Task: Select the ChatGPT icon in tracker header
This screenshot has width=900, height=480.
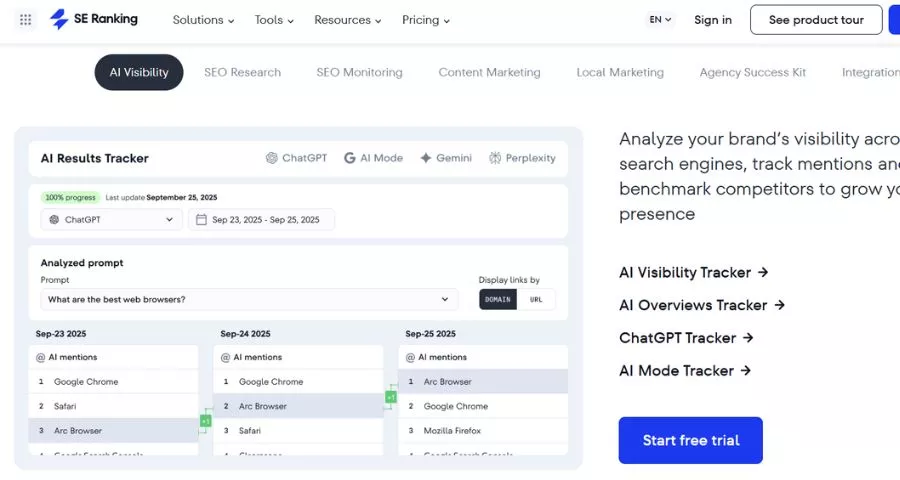Action: pos(271,158)
